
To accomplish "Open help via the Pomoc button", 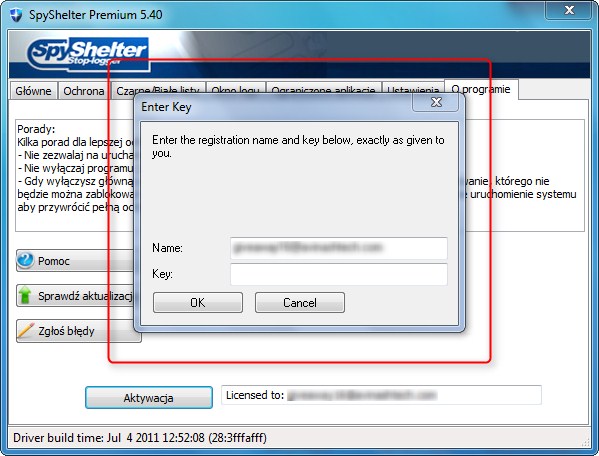I will tap(75, 260).
